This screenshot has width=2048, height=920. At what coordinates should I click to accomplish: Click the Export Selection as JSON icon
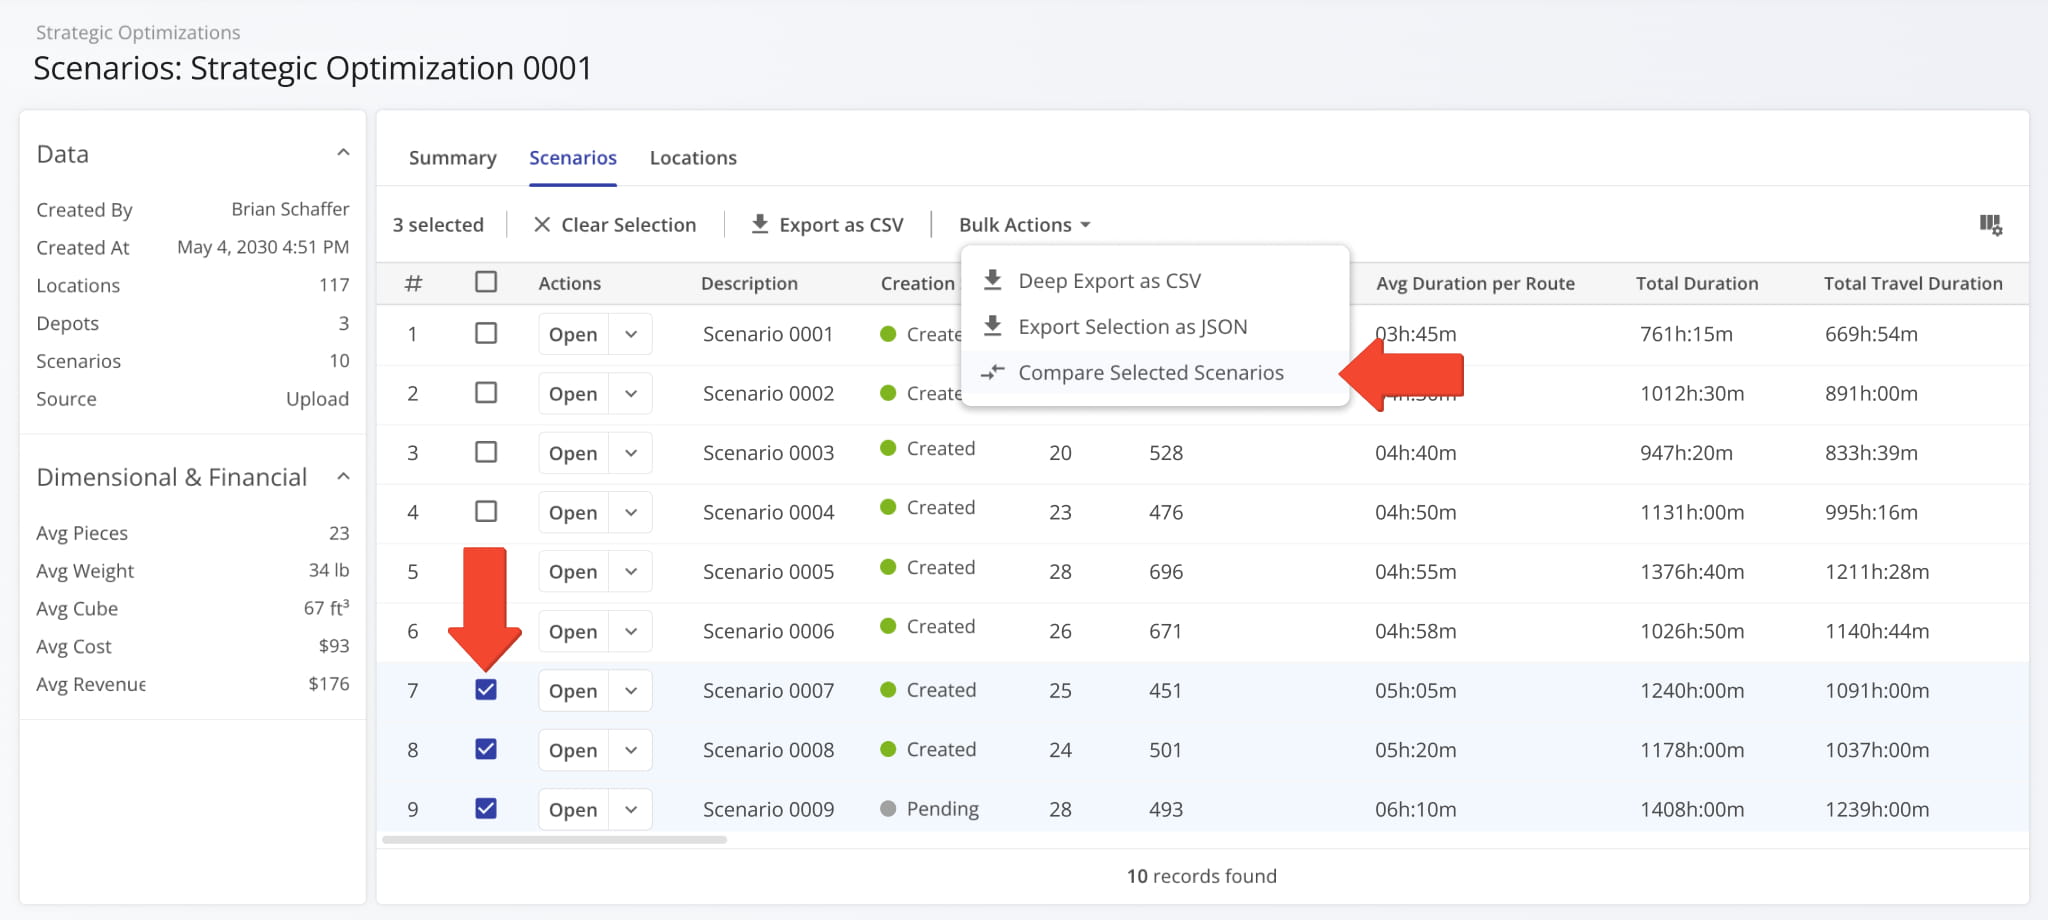point(993,326)
